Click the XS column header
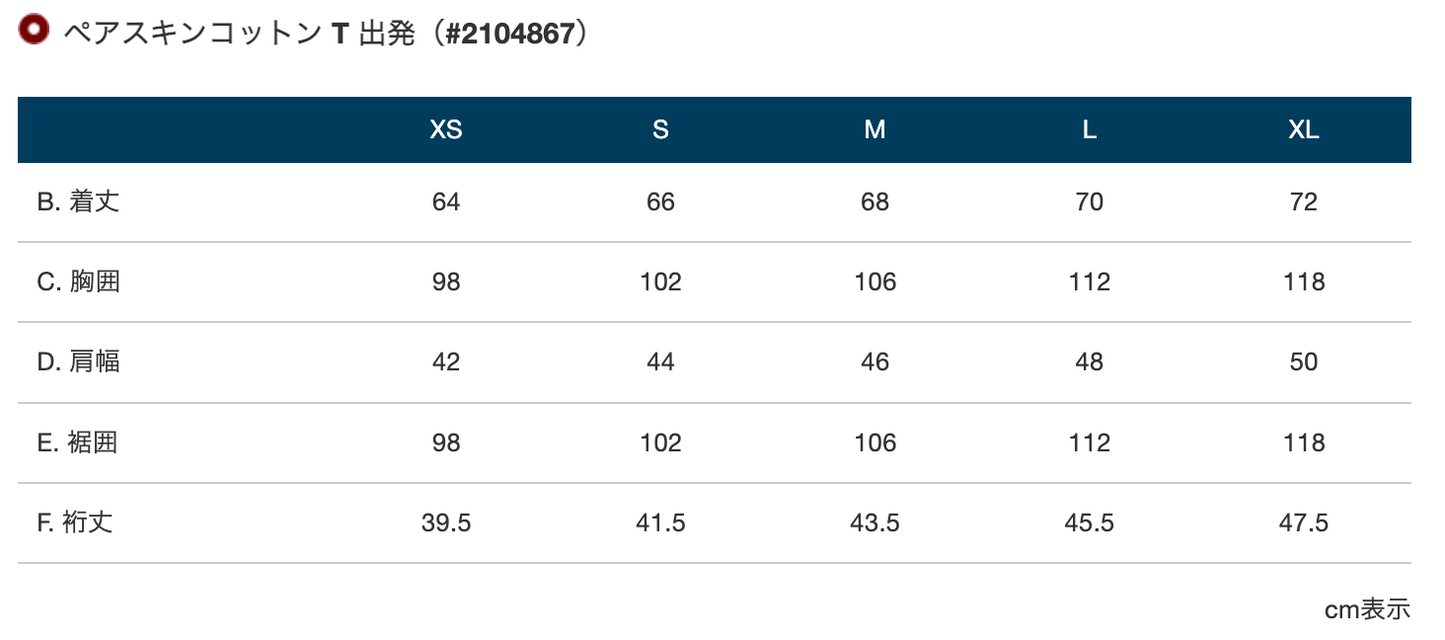Viewport: 1445px width, 640px height. click(x=446, y=130)
